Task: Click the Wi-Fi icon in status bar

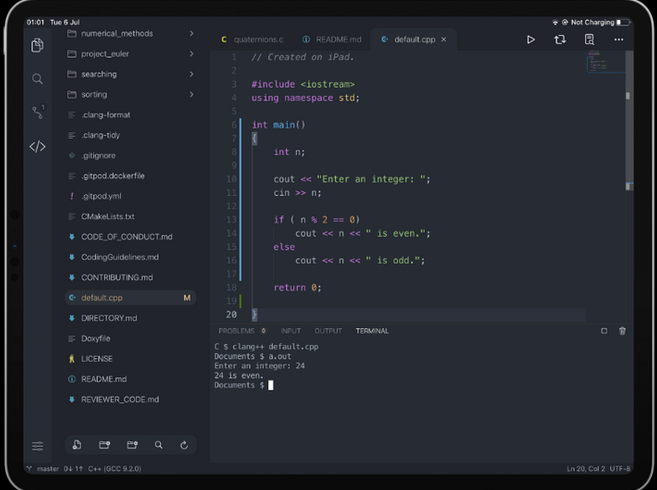Action: tap(555, 22)
